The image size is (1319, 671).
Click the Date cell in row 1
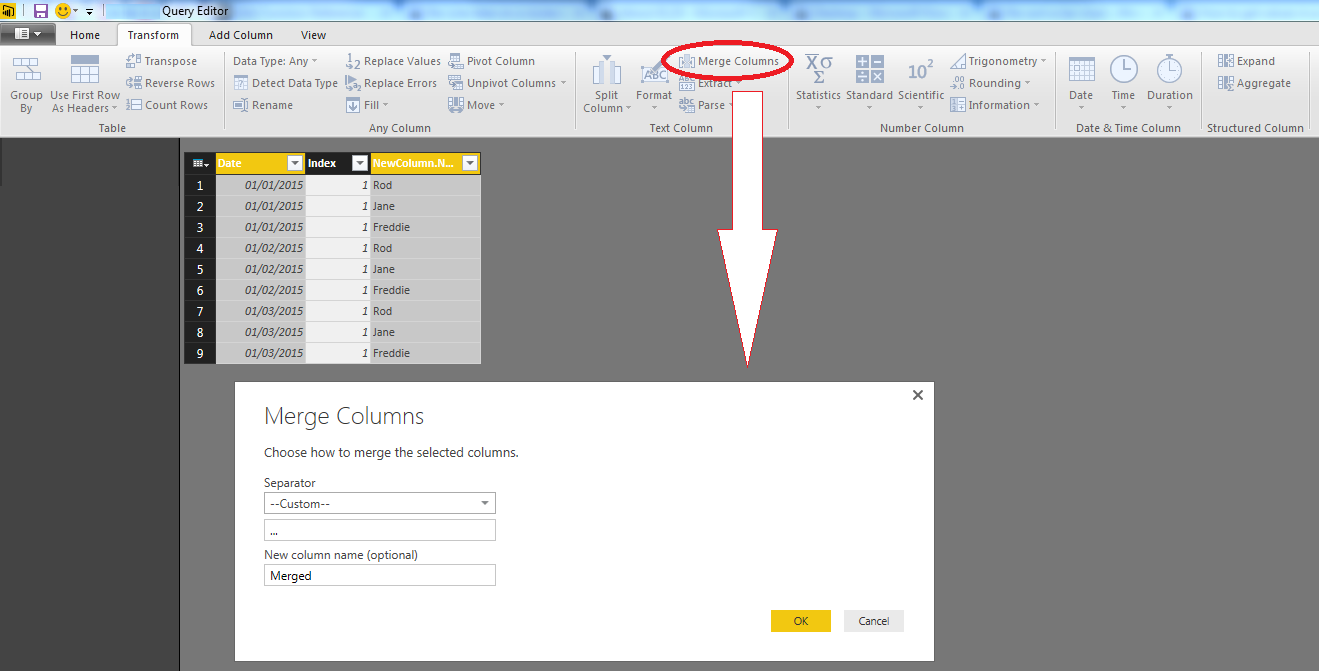point(261,185)
